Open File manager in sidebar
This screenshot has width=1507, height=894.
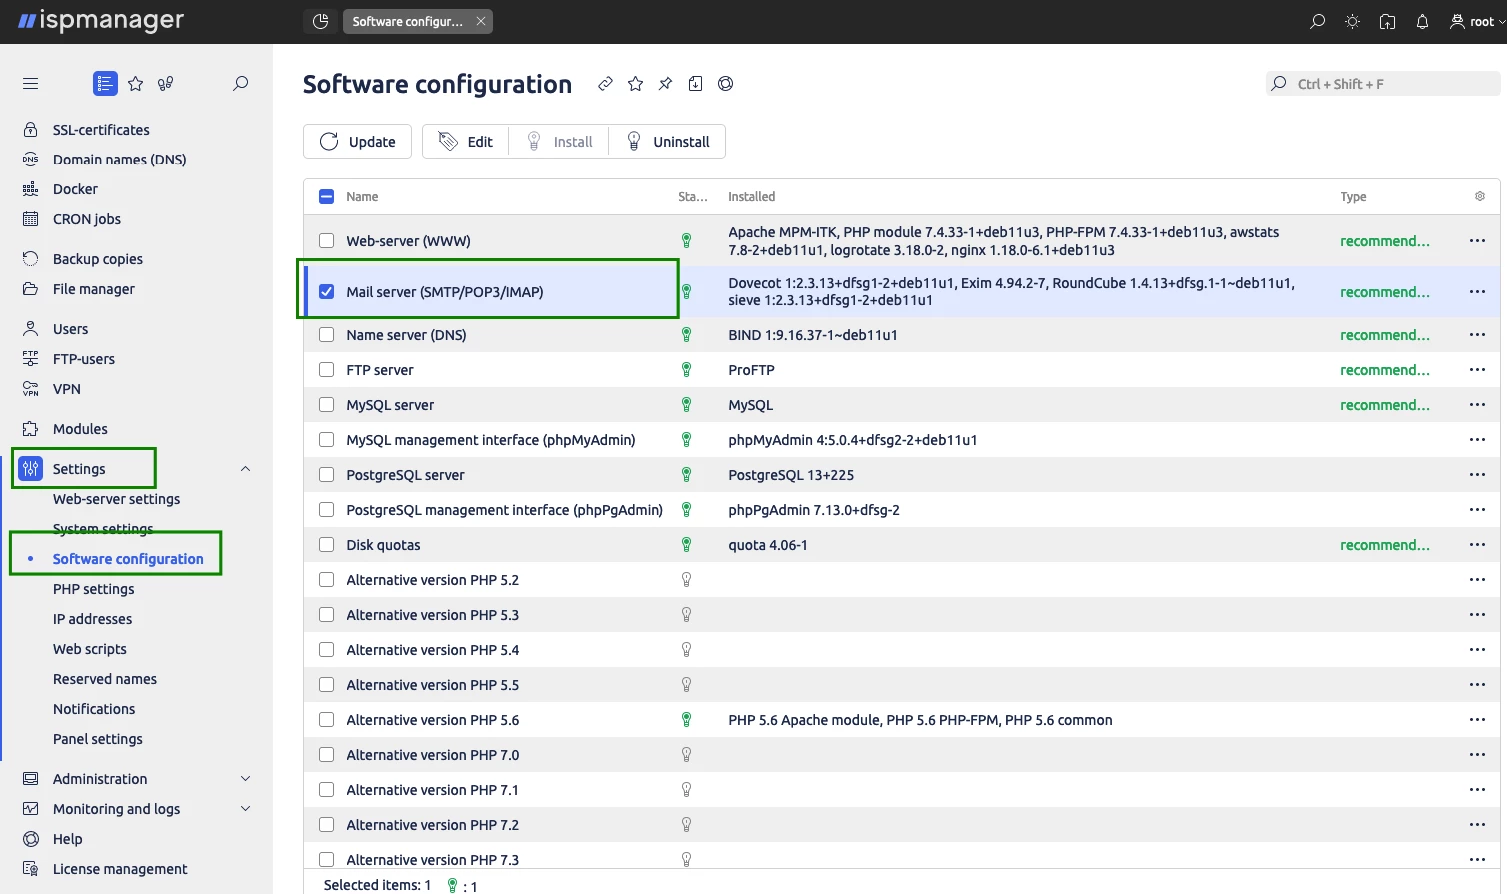click(x=94, y=289)
